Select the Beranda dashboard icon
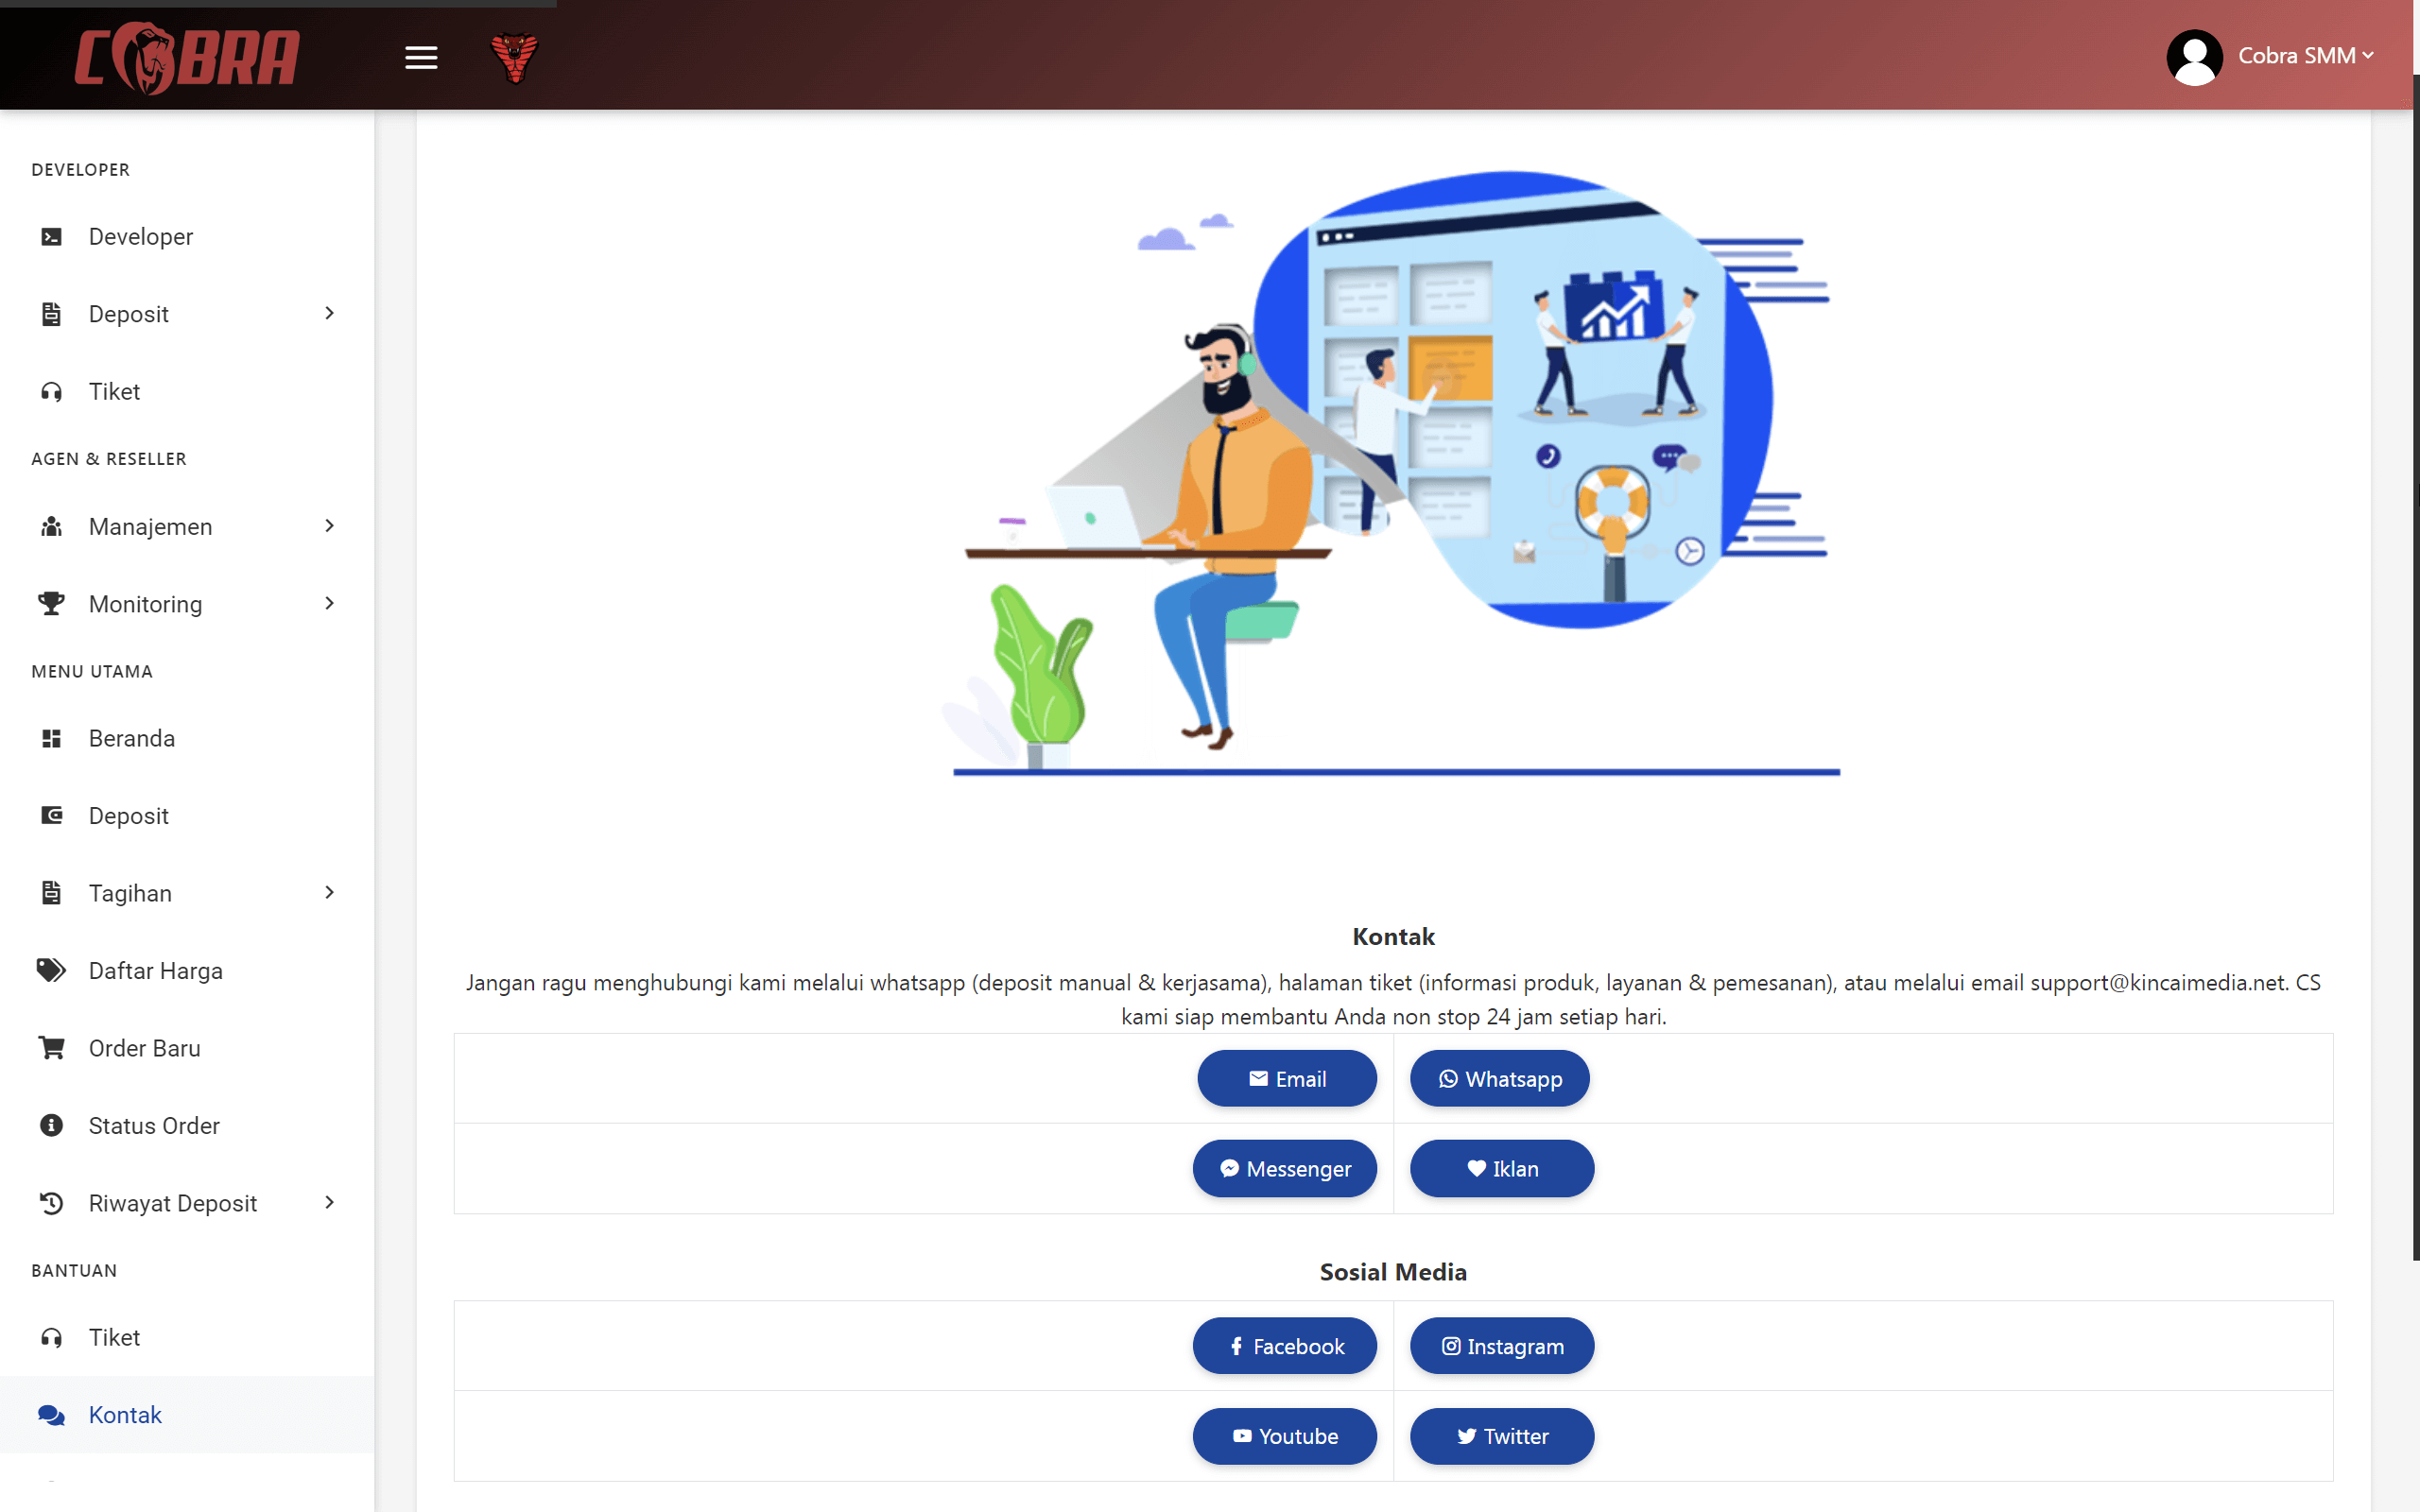 click(x=51, y=738)
